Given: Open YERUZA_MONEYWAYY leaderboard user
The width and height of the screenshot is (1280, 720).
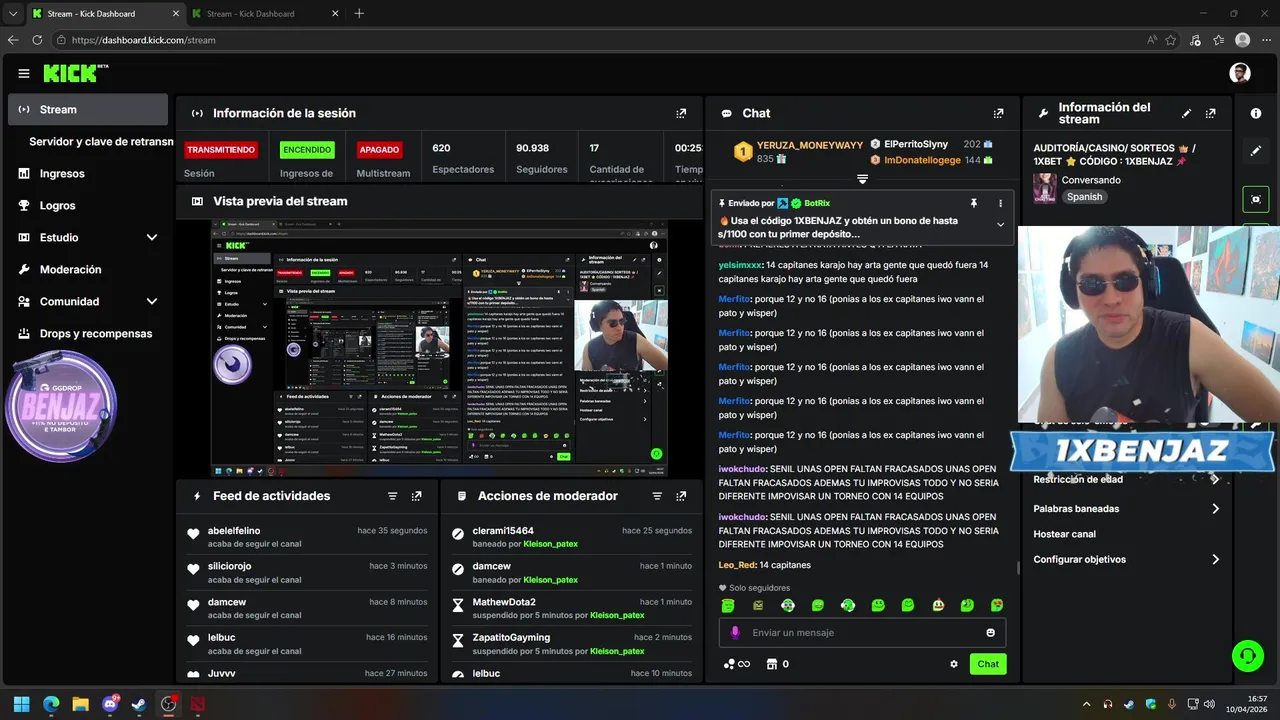Looking at the screenshot, I should (809, 145).
